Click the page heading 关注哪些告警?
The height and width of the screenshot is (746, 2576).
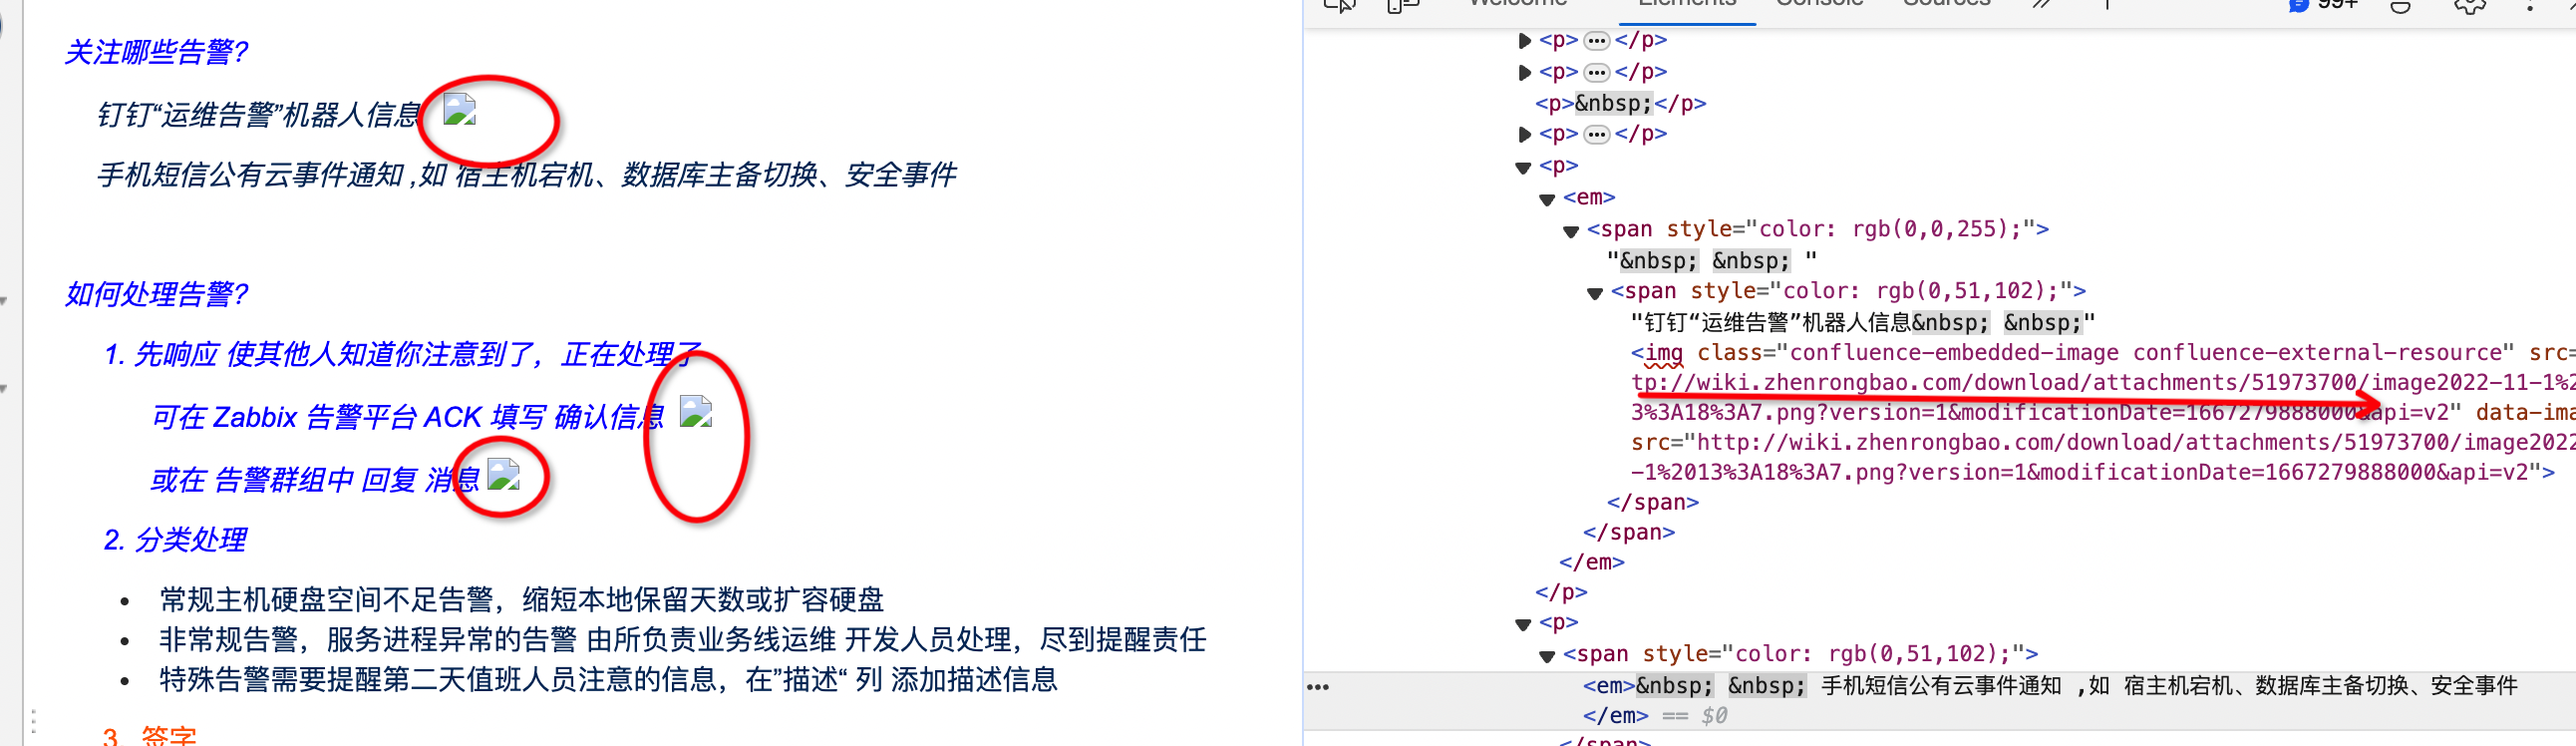(156, 52)
